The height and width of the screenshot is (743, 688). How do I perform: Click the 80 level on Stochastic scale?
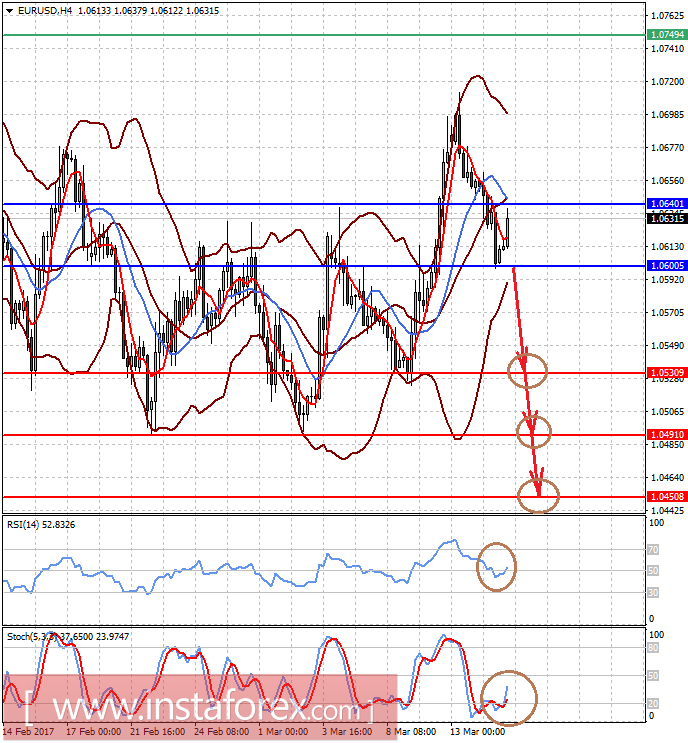pyautogui.click(x=653, y=648)
